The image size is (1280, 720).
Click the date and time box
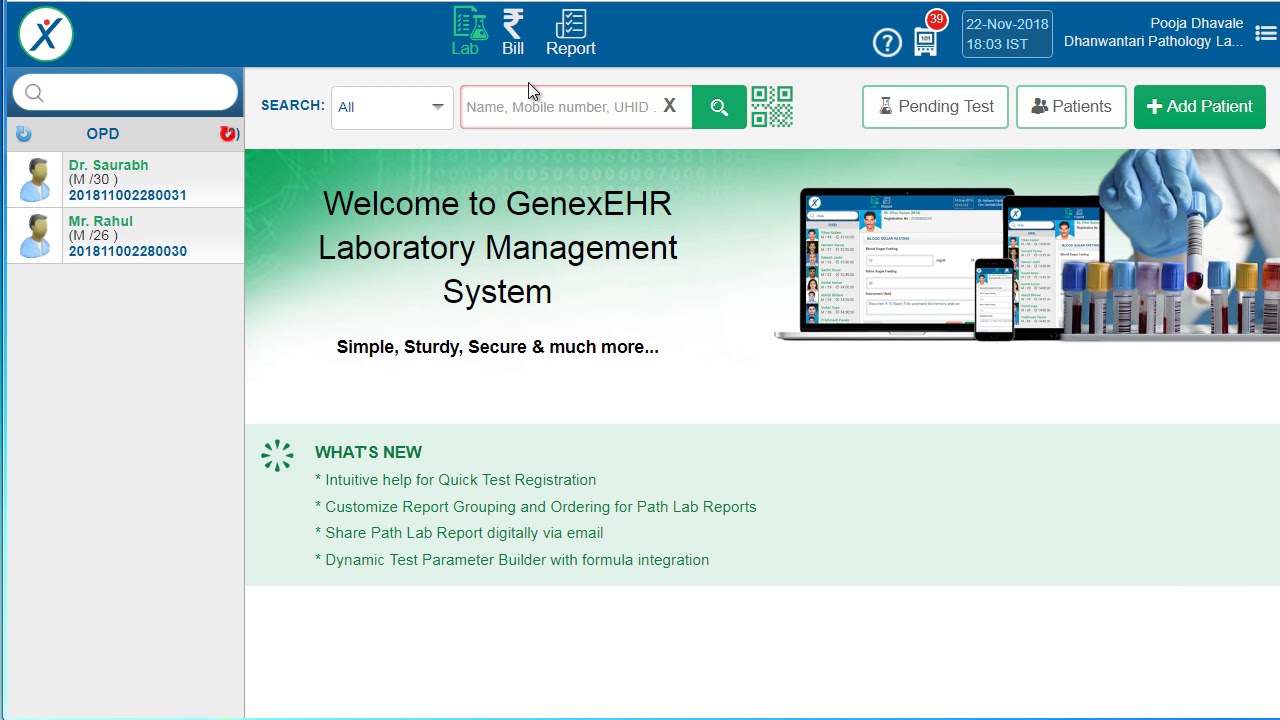pos(1007,34)
